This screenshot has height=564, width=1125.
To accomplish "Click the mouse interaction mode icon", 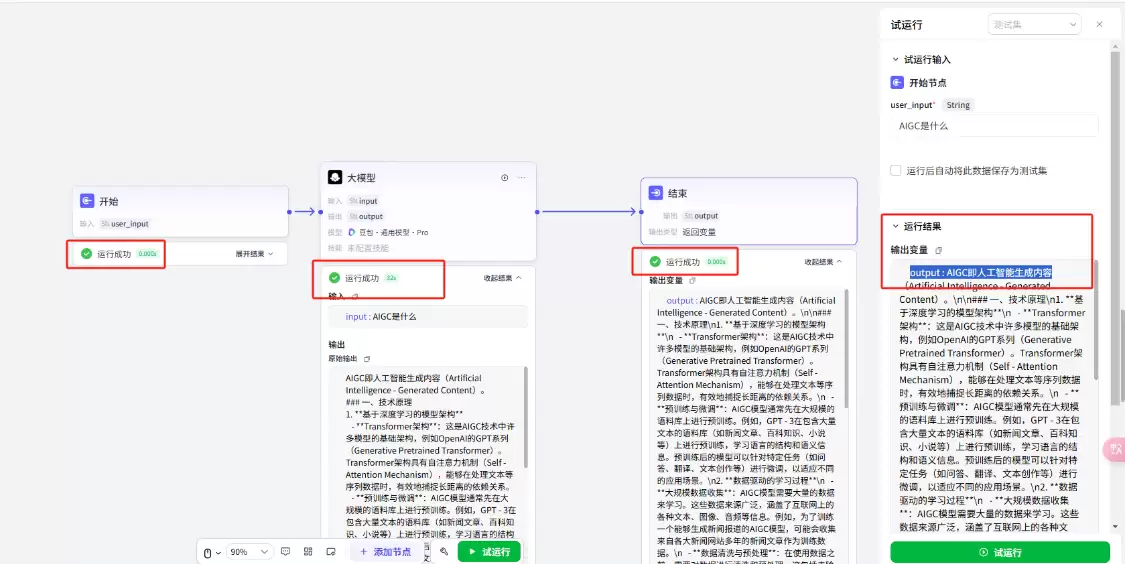I will click(x=208, y=553).
